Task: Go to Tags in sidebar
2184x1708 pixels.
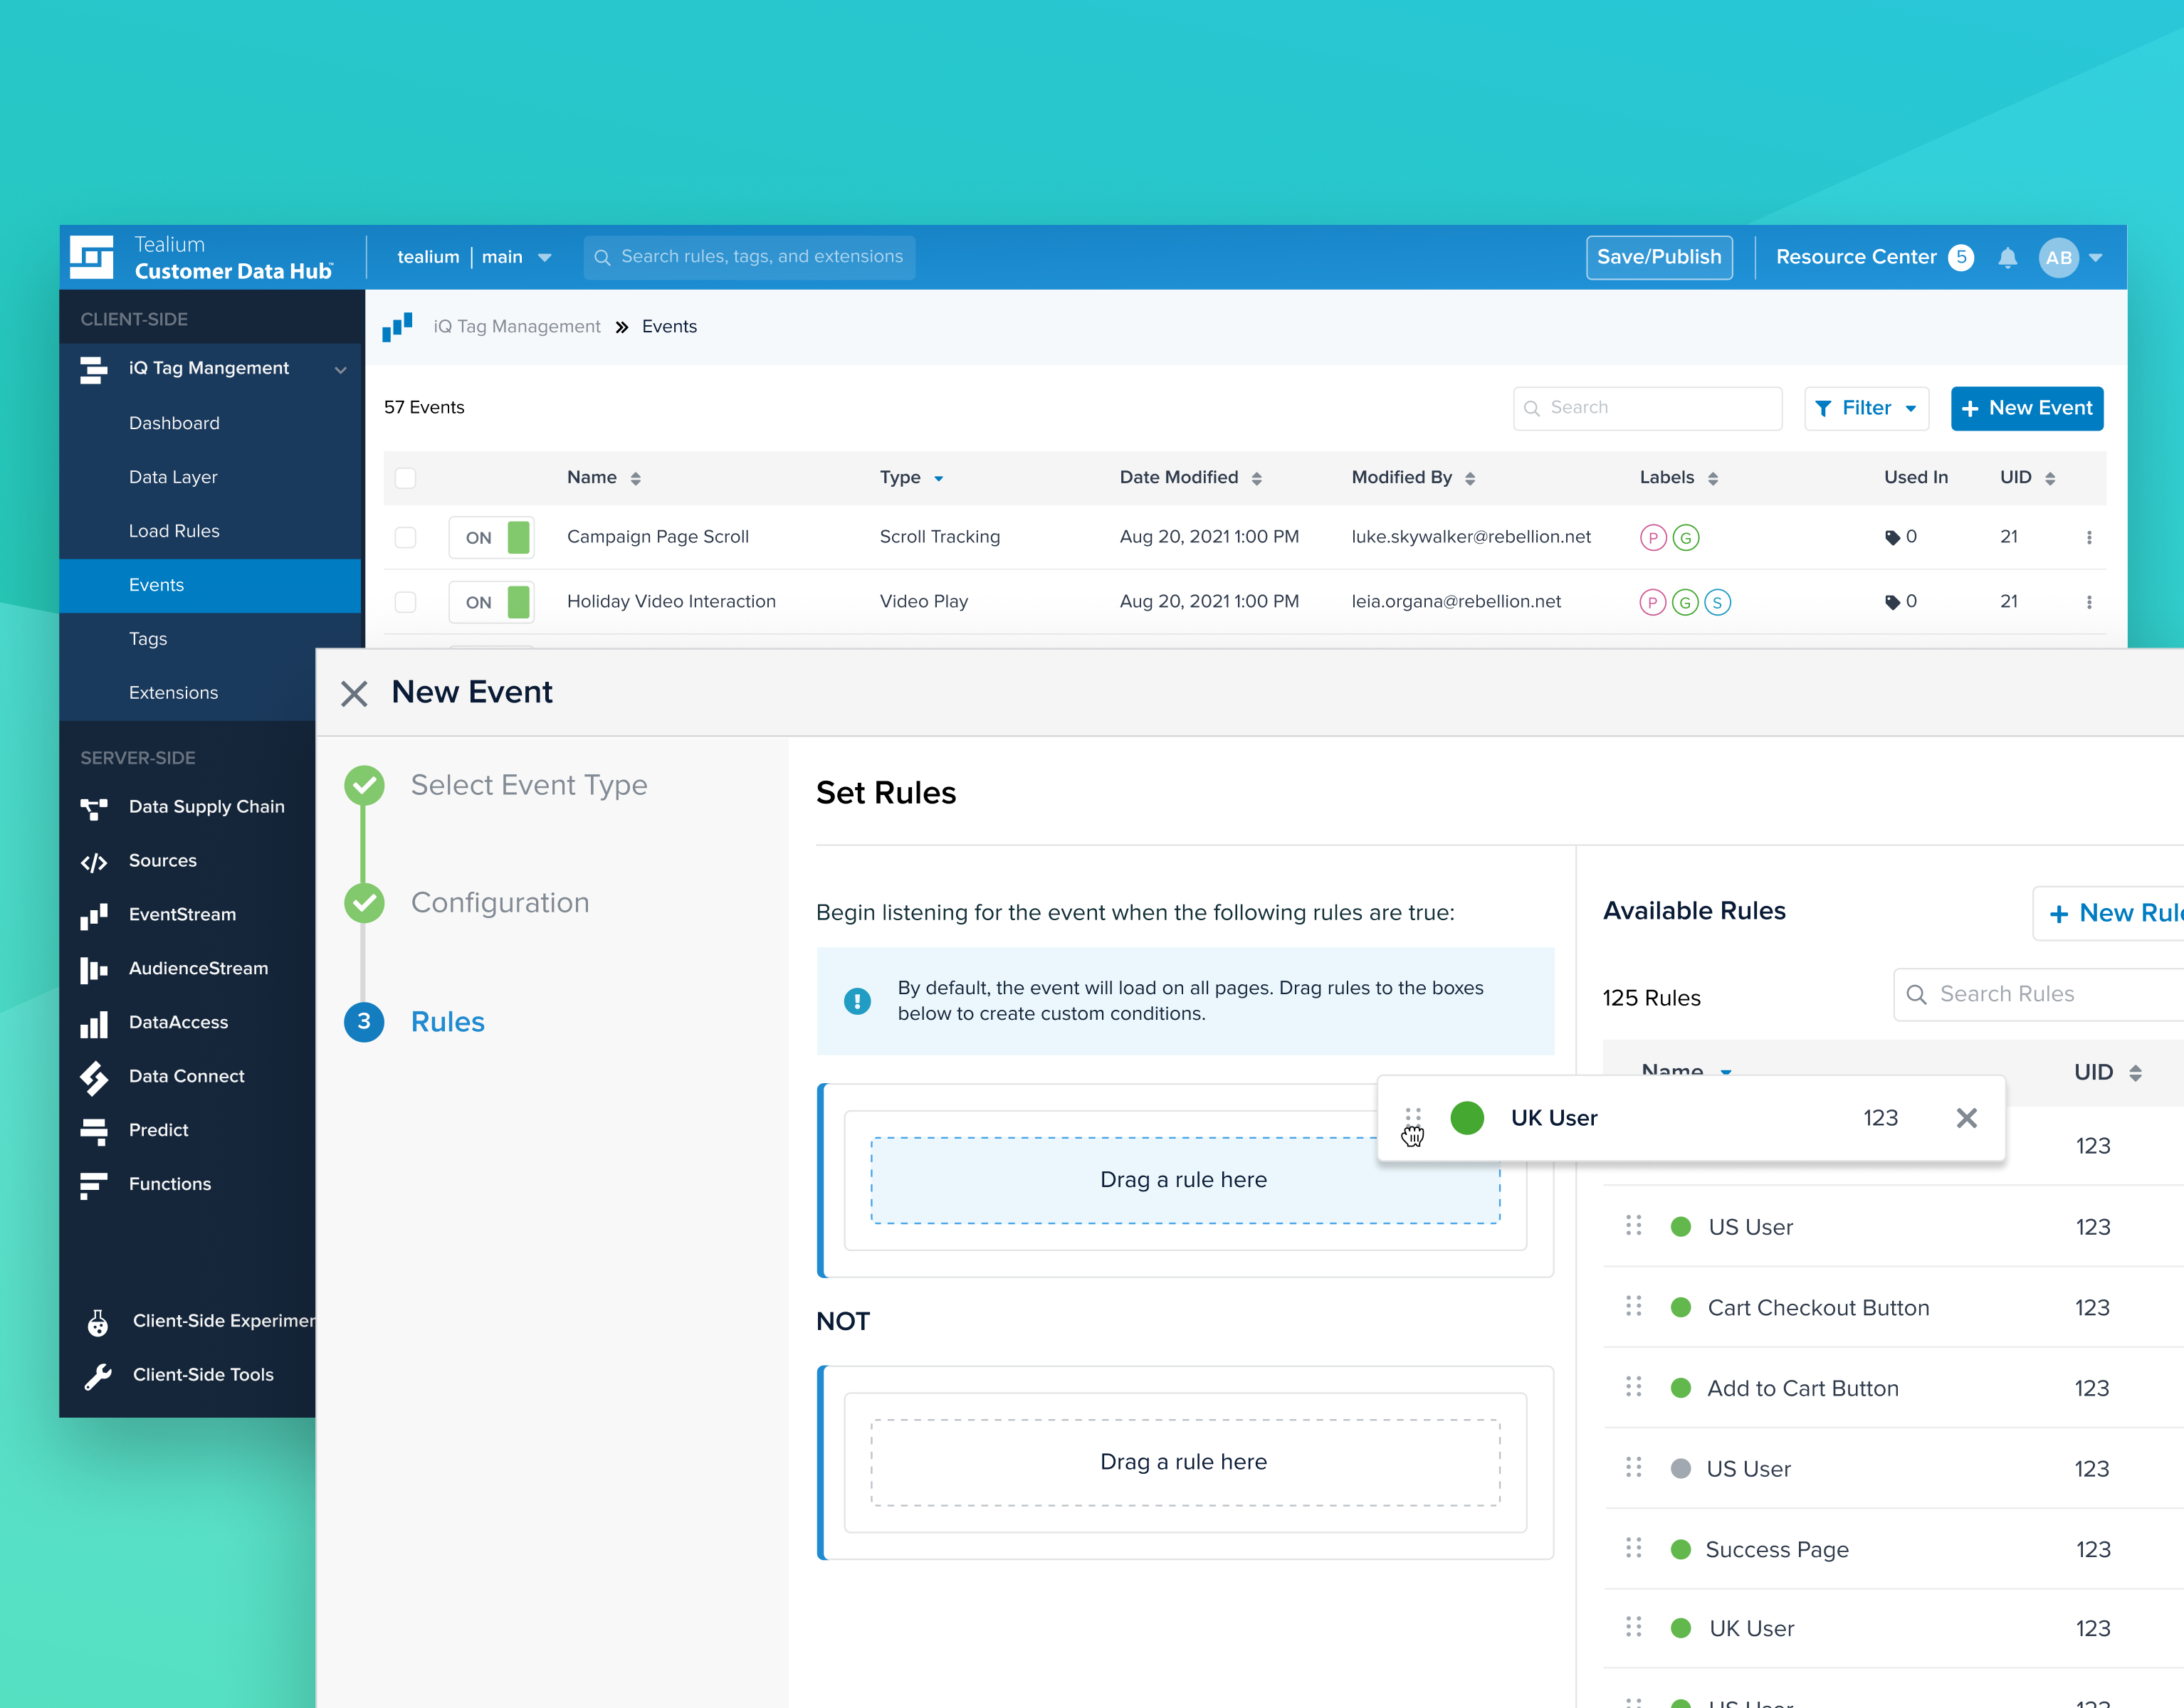Action: coord(148,640)
